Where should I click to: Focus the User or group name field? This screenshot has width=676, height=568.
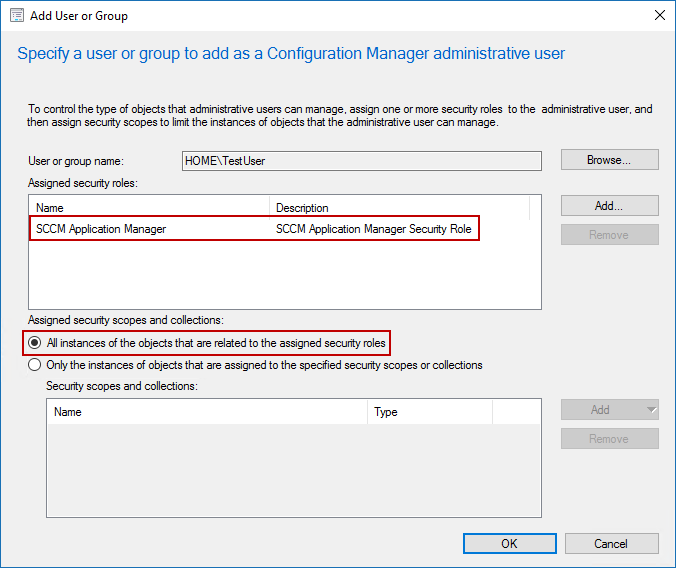click(362, 161)
